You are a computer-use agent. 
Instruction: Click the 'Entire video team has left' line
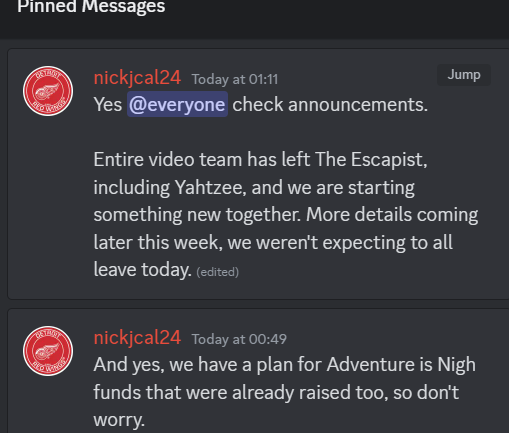click(260, 159)
